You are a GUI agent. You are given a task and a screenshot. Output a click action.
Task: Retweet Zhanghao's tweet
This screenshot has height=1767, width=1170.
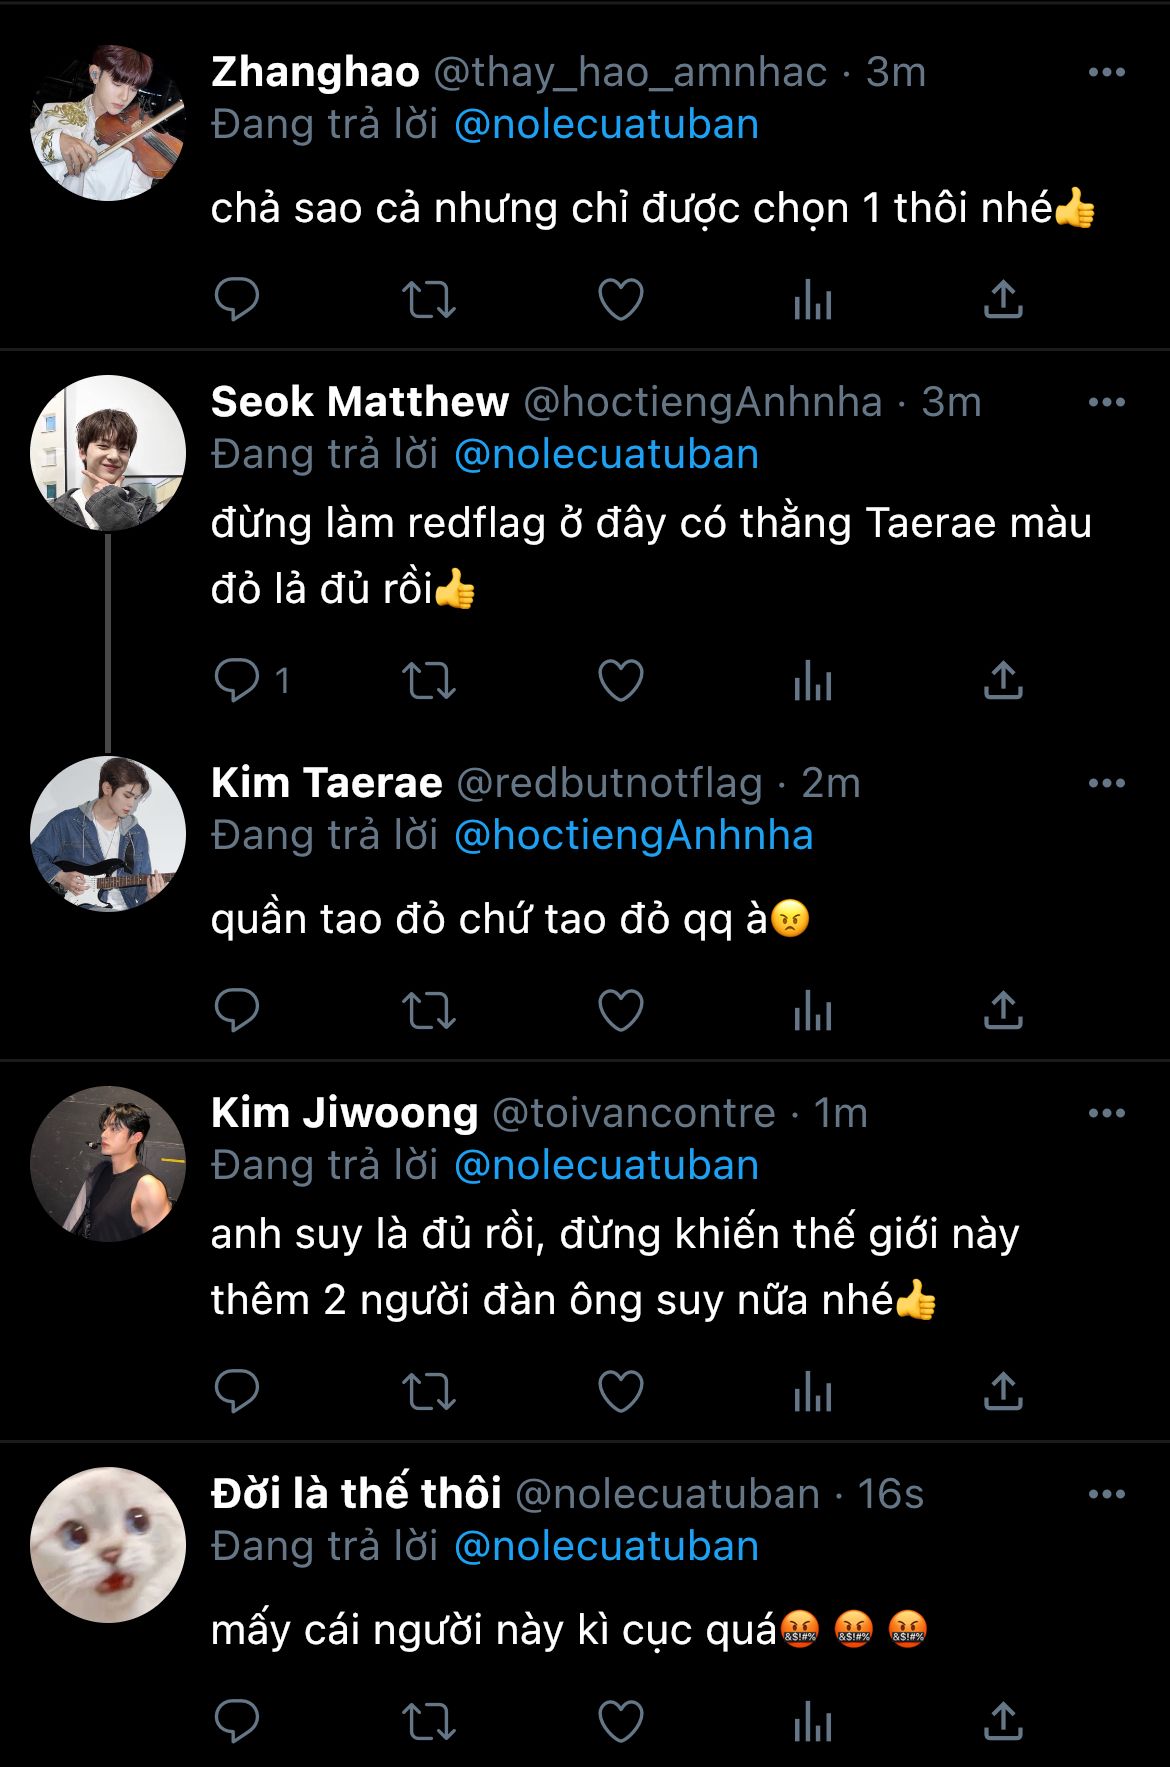[429, 299]
